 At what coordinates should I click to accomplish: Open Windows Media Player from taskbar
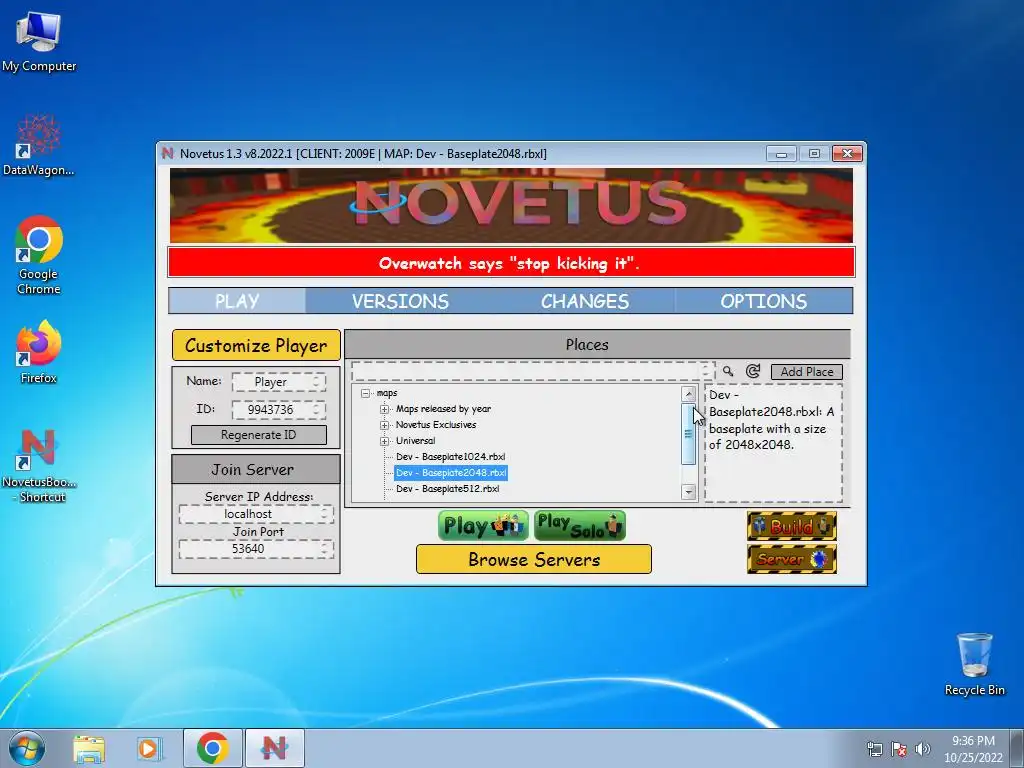pos(149,748)
